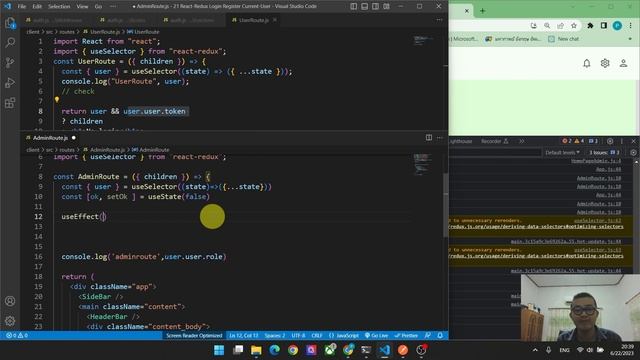The height and width of the screenshot is (360, 640).
Task: Open the Search view in the activity bar
Action: (x=10, y=42)
